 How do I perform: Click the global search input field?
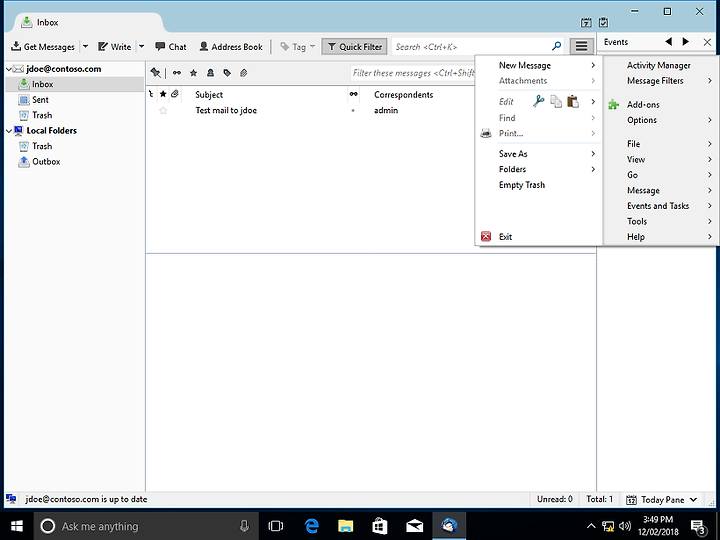tap(471, 46)
